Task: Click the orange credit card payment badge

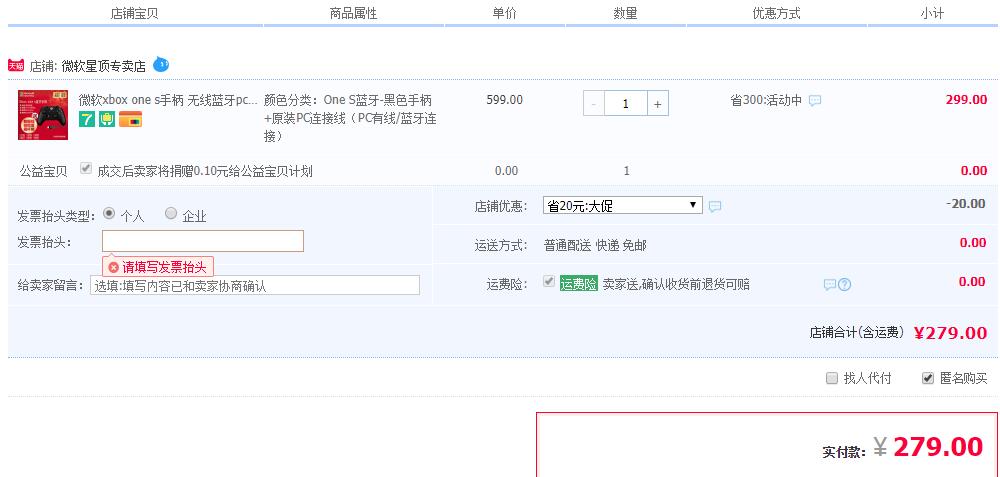Action: pos(130,119)
